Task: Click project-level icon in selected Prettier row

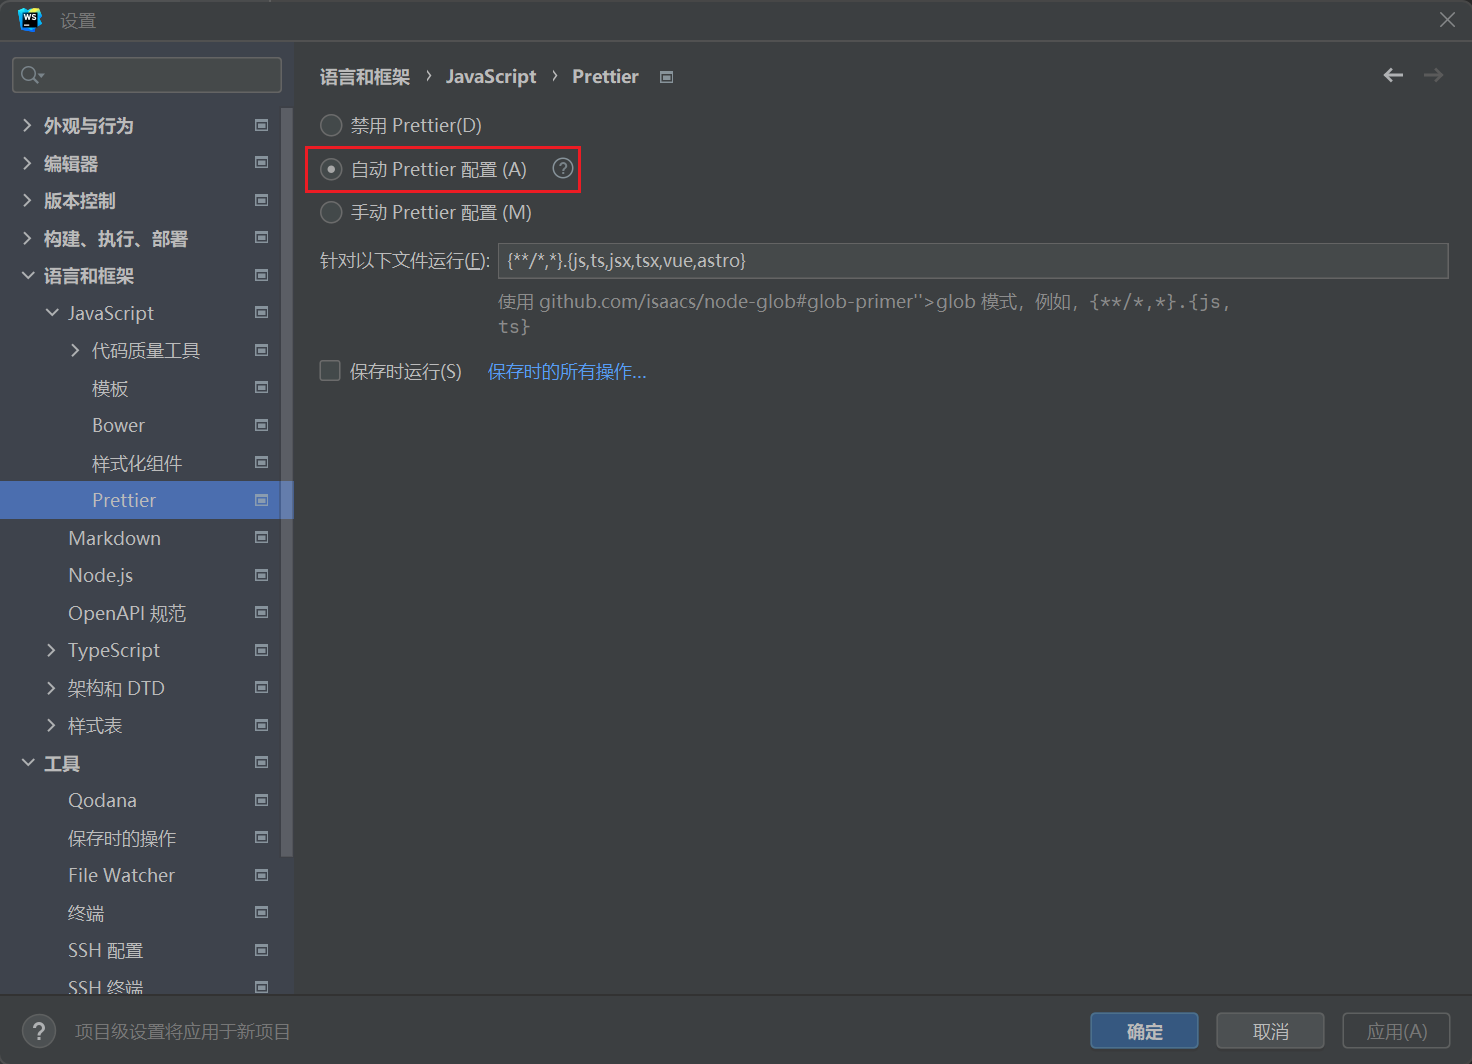Action: pyautogui.click(x=262, y=500)
